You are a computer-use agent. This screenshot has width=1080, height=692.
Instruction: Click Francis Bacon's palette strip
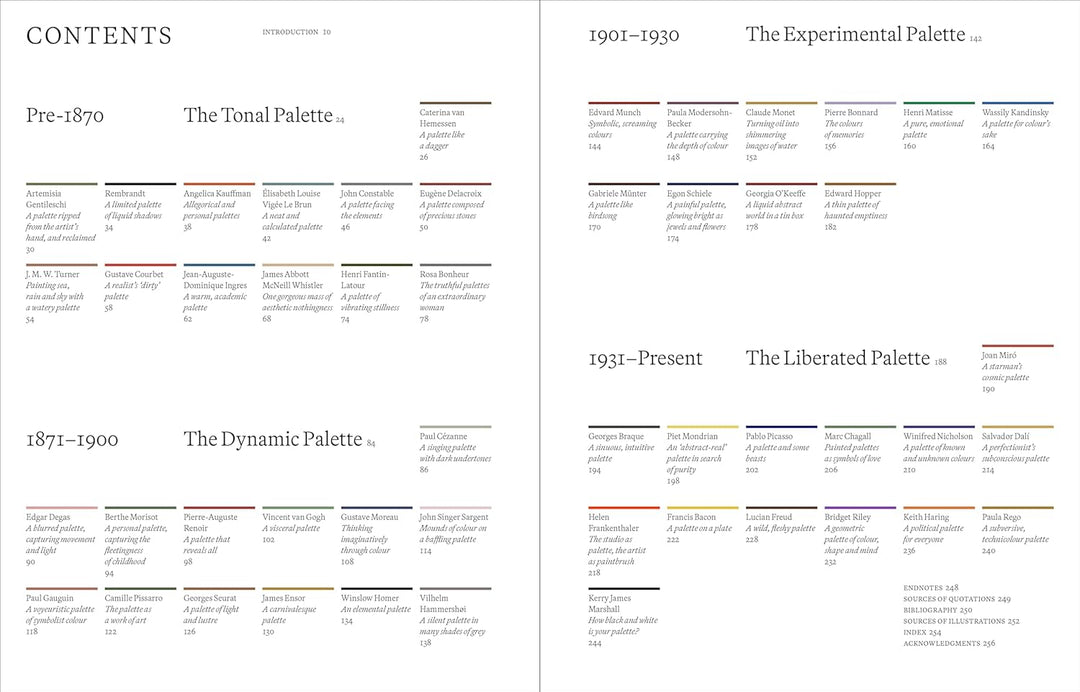[700, 509]
